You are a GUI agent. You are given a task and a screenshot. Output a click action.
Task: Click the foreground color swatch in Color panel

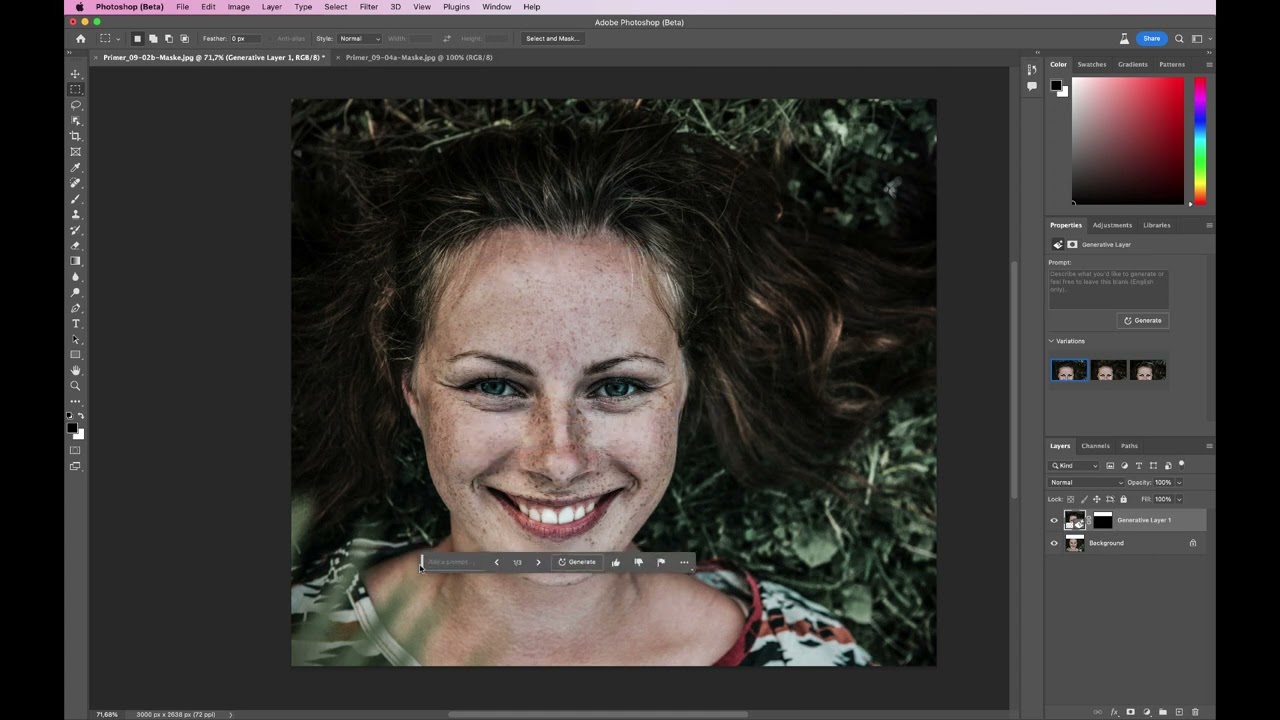pyautogui.click(x=1055, y=86)
